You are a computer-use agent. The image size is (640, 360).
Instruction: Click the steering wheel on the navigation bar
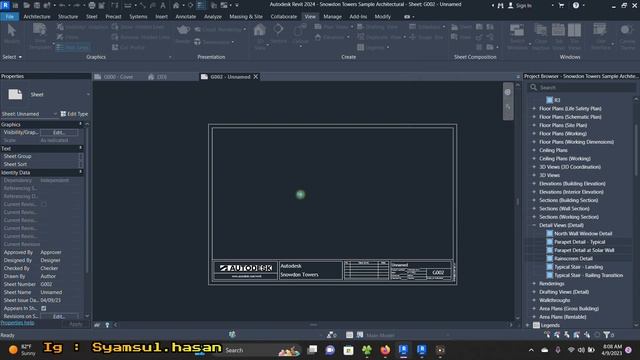click(508, 92)
